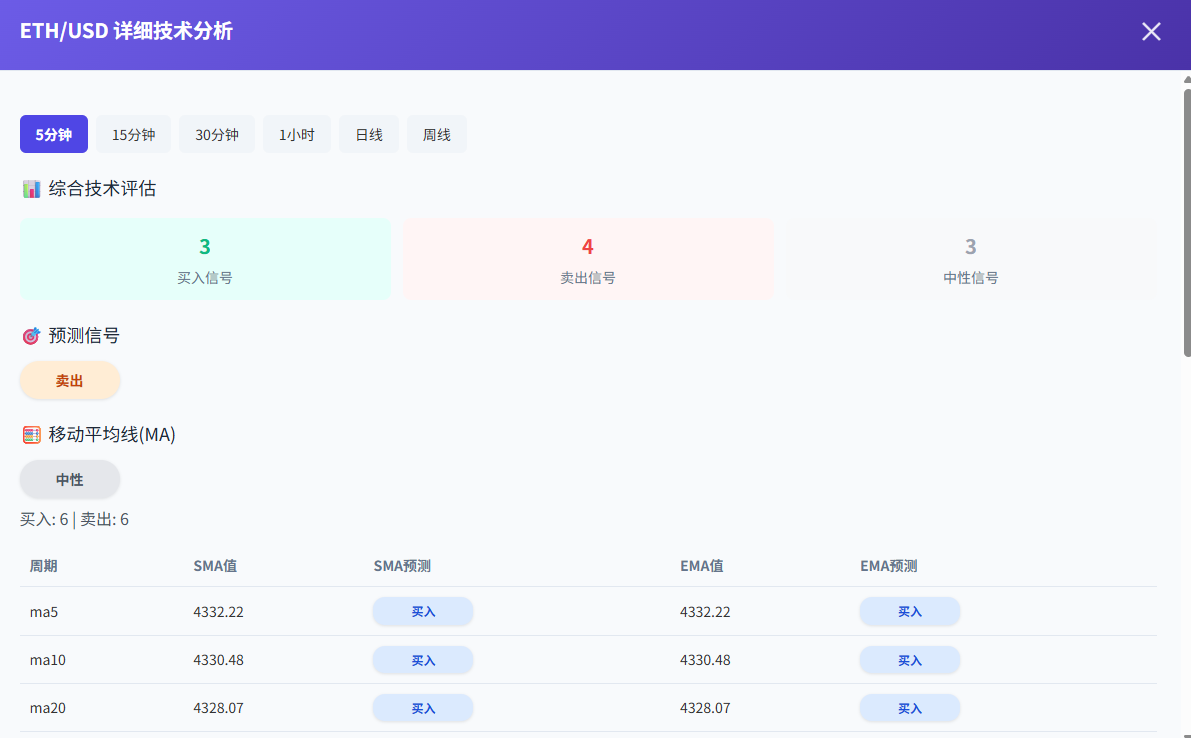
Task: Click the SMA值 column header
Action: 215,566
